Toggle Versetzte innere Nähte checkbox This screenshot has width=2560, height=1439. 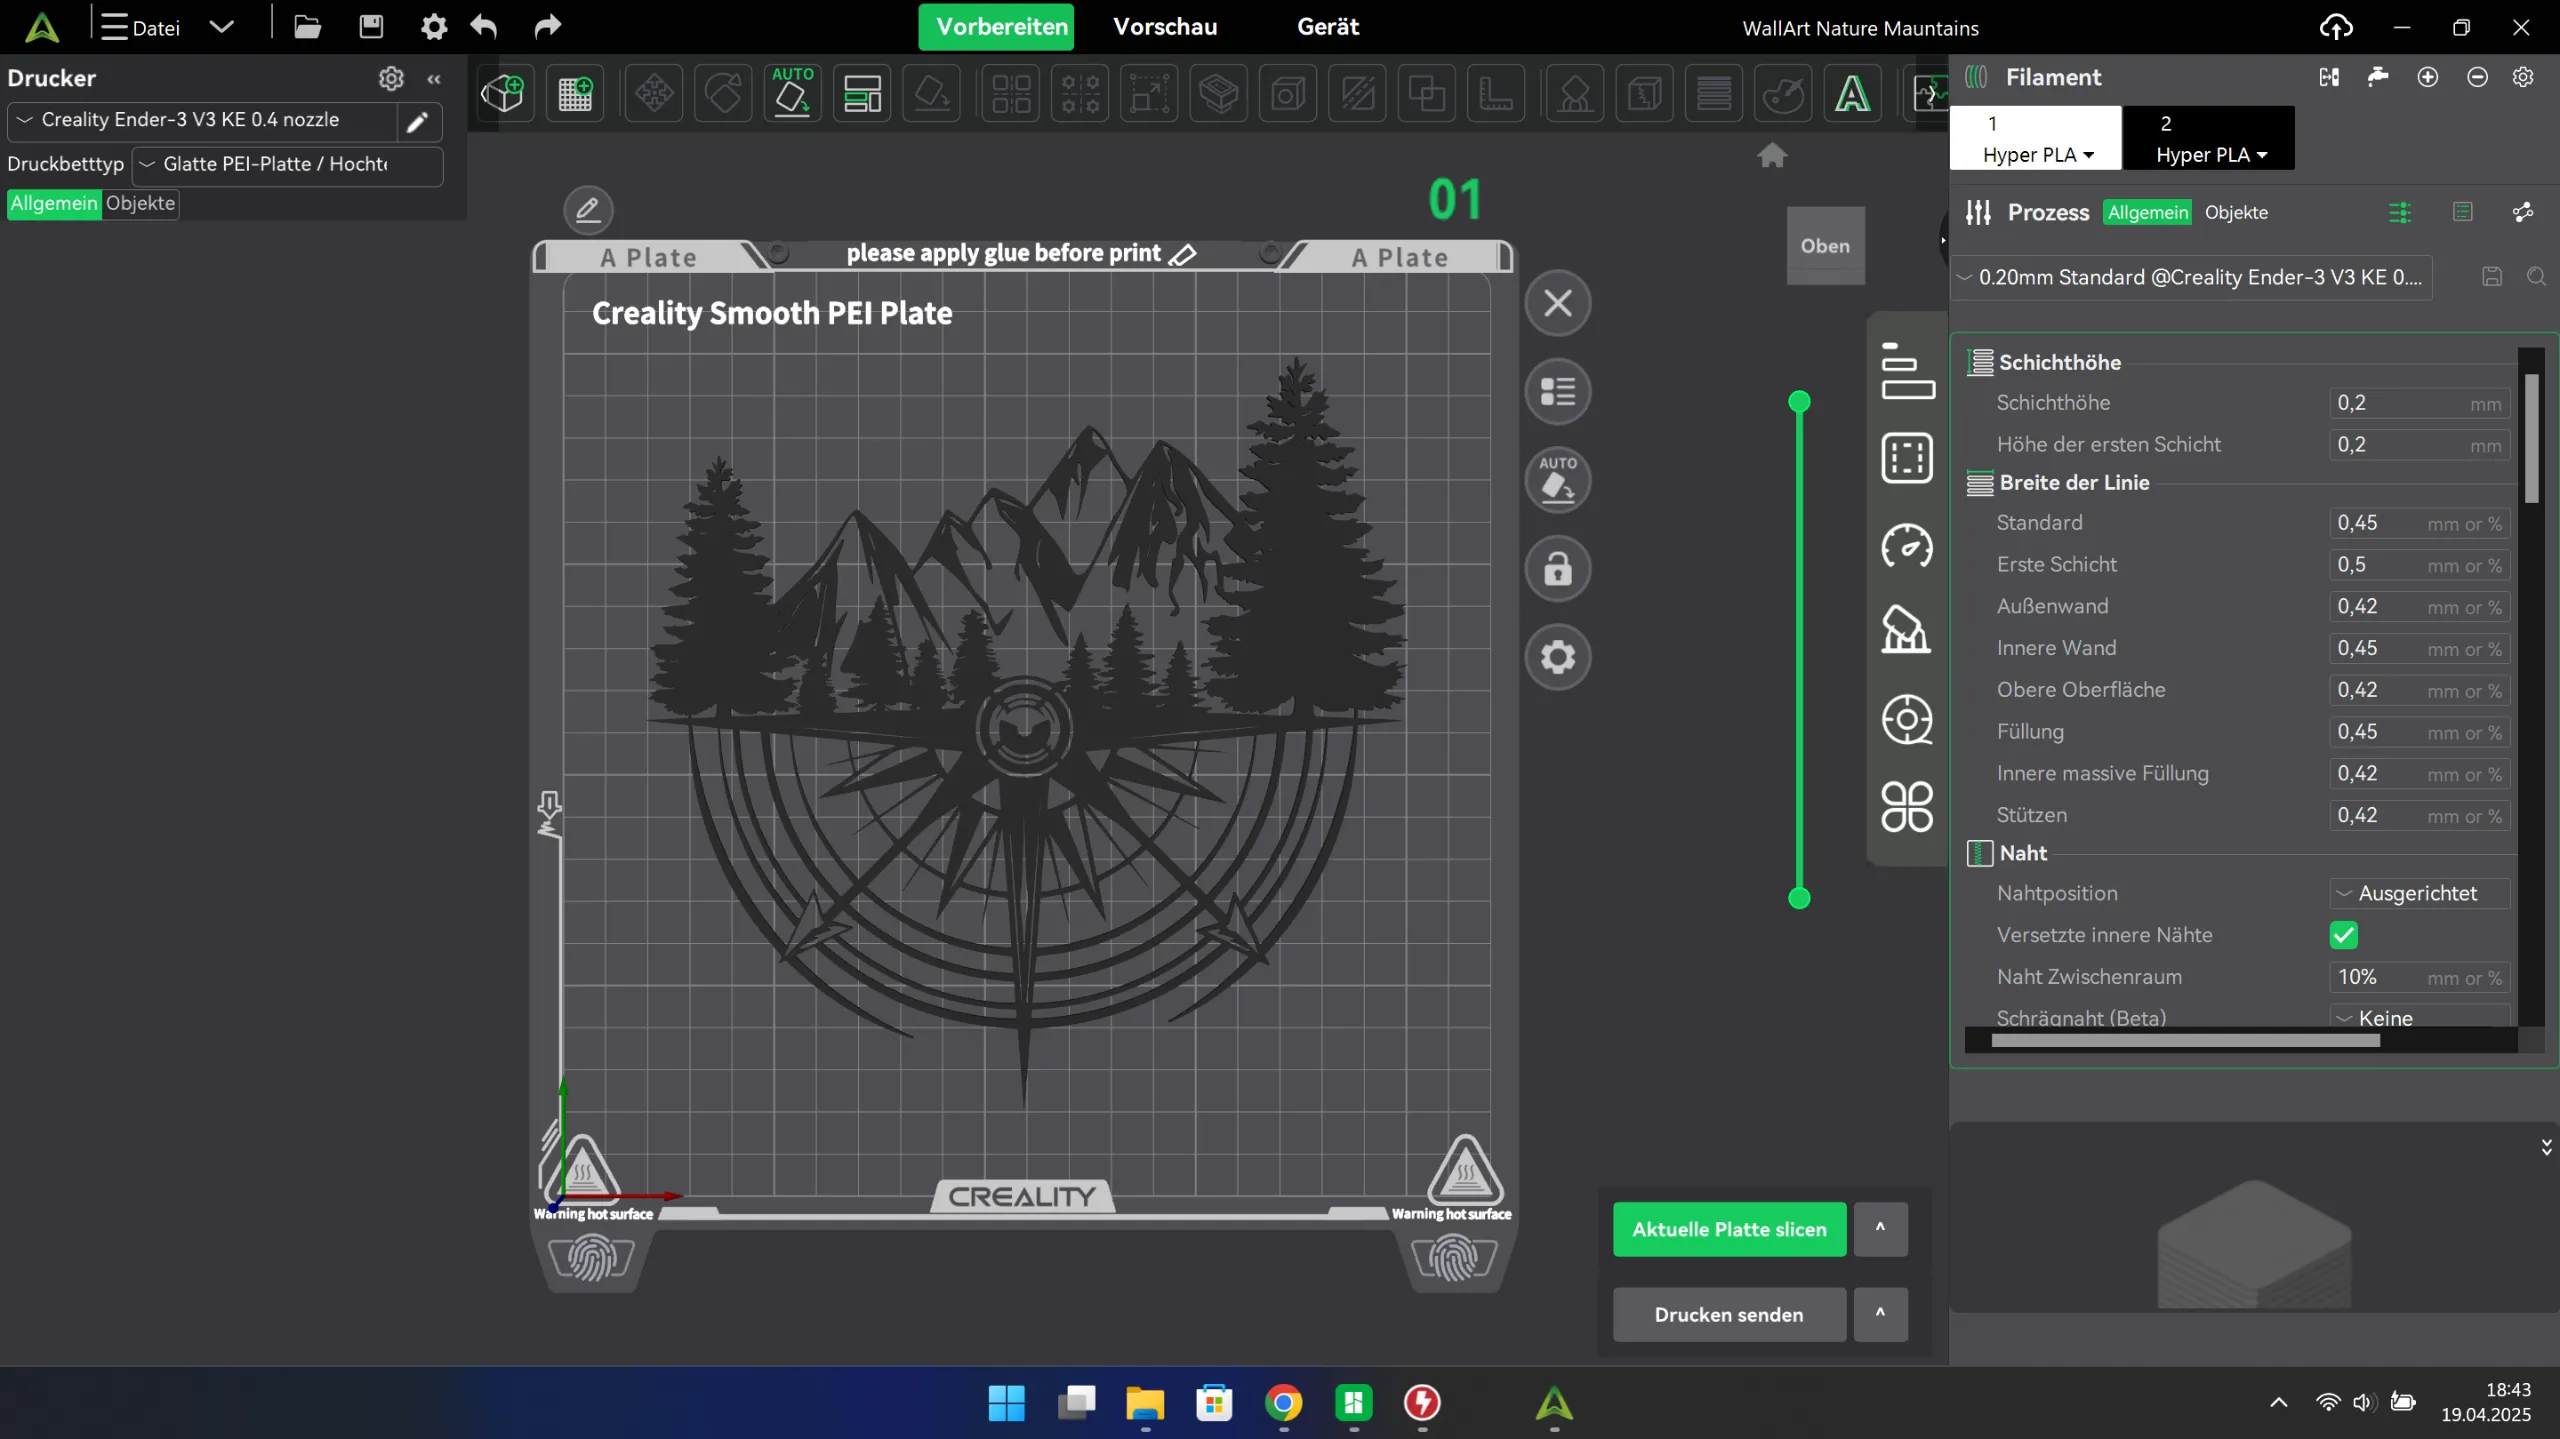tap(2343, 935)
